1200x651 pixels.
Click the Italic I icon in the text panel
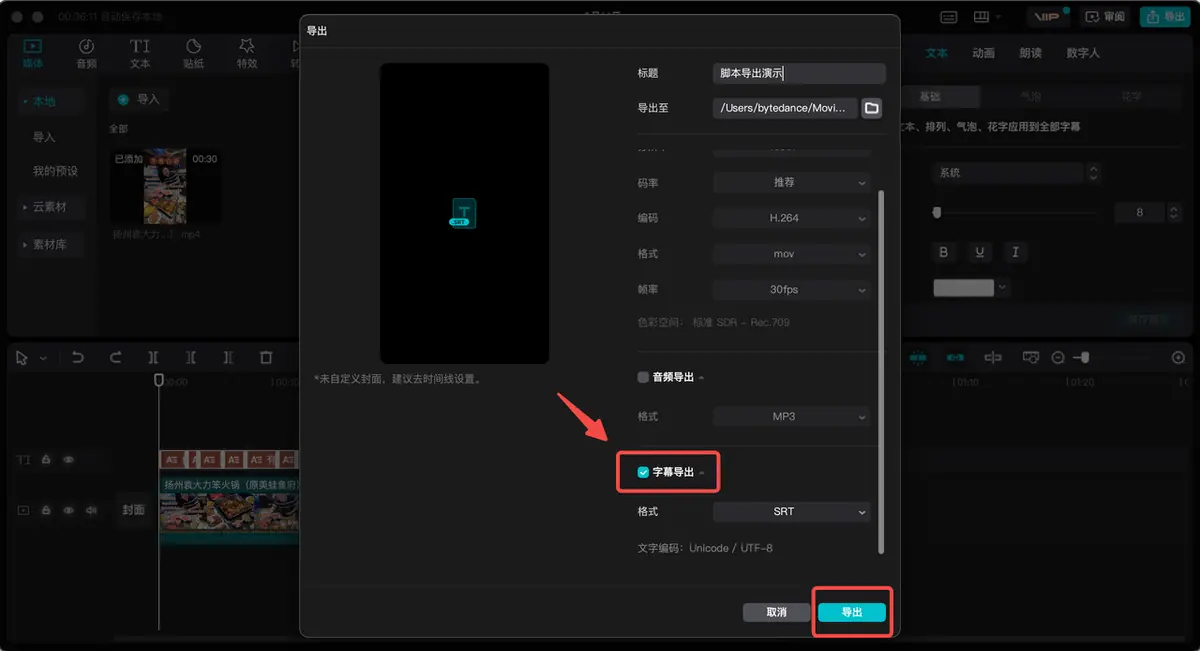pos(1015,252)
